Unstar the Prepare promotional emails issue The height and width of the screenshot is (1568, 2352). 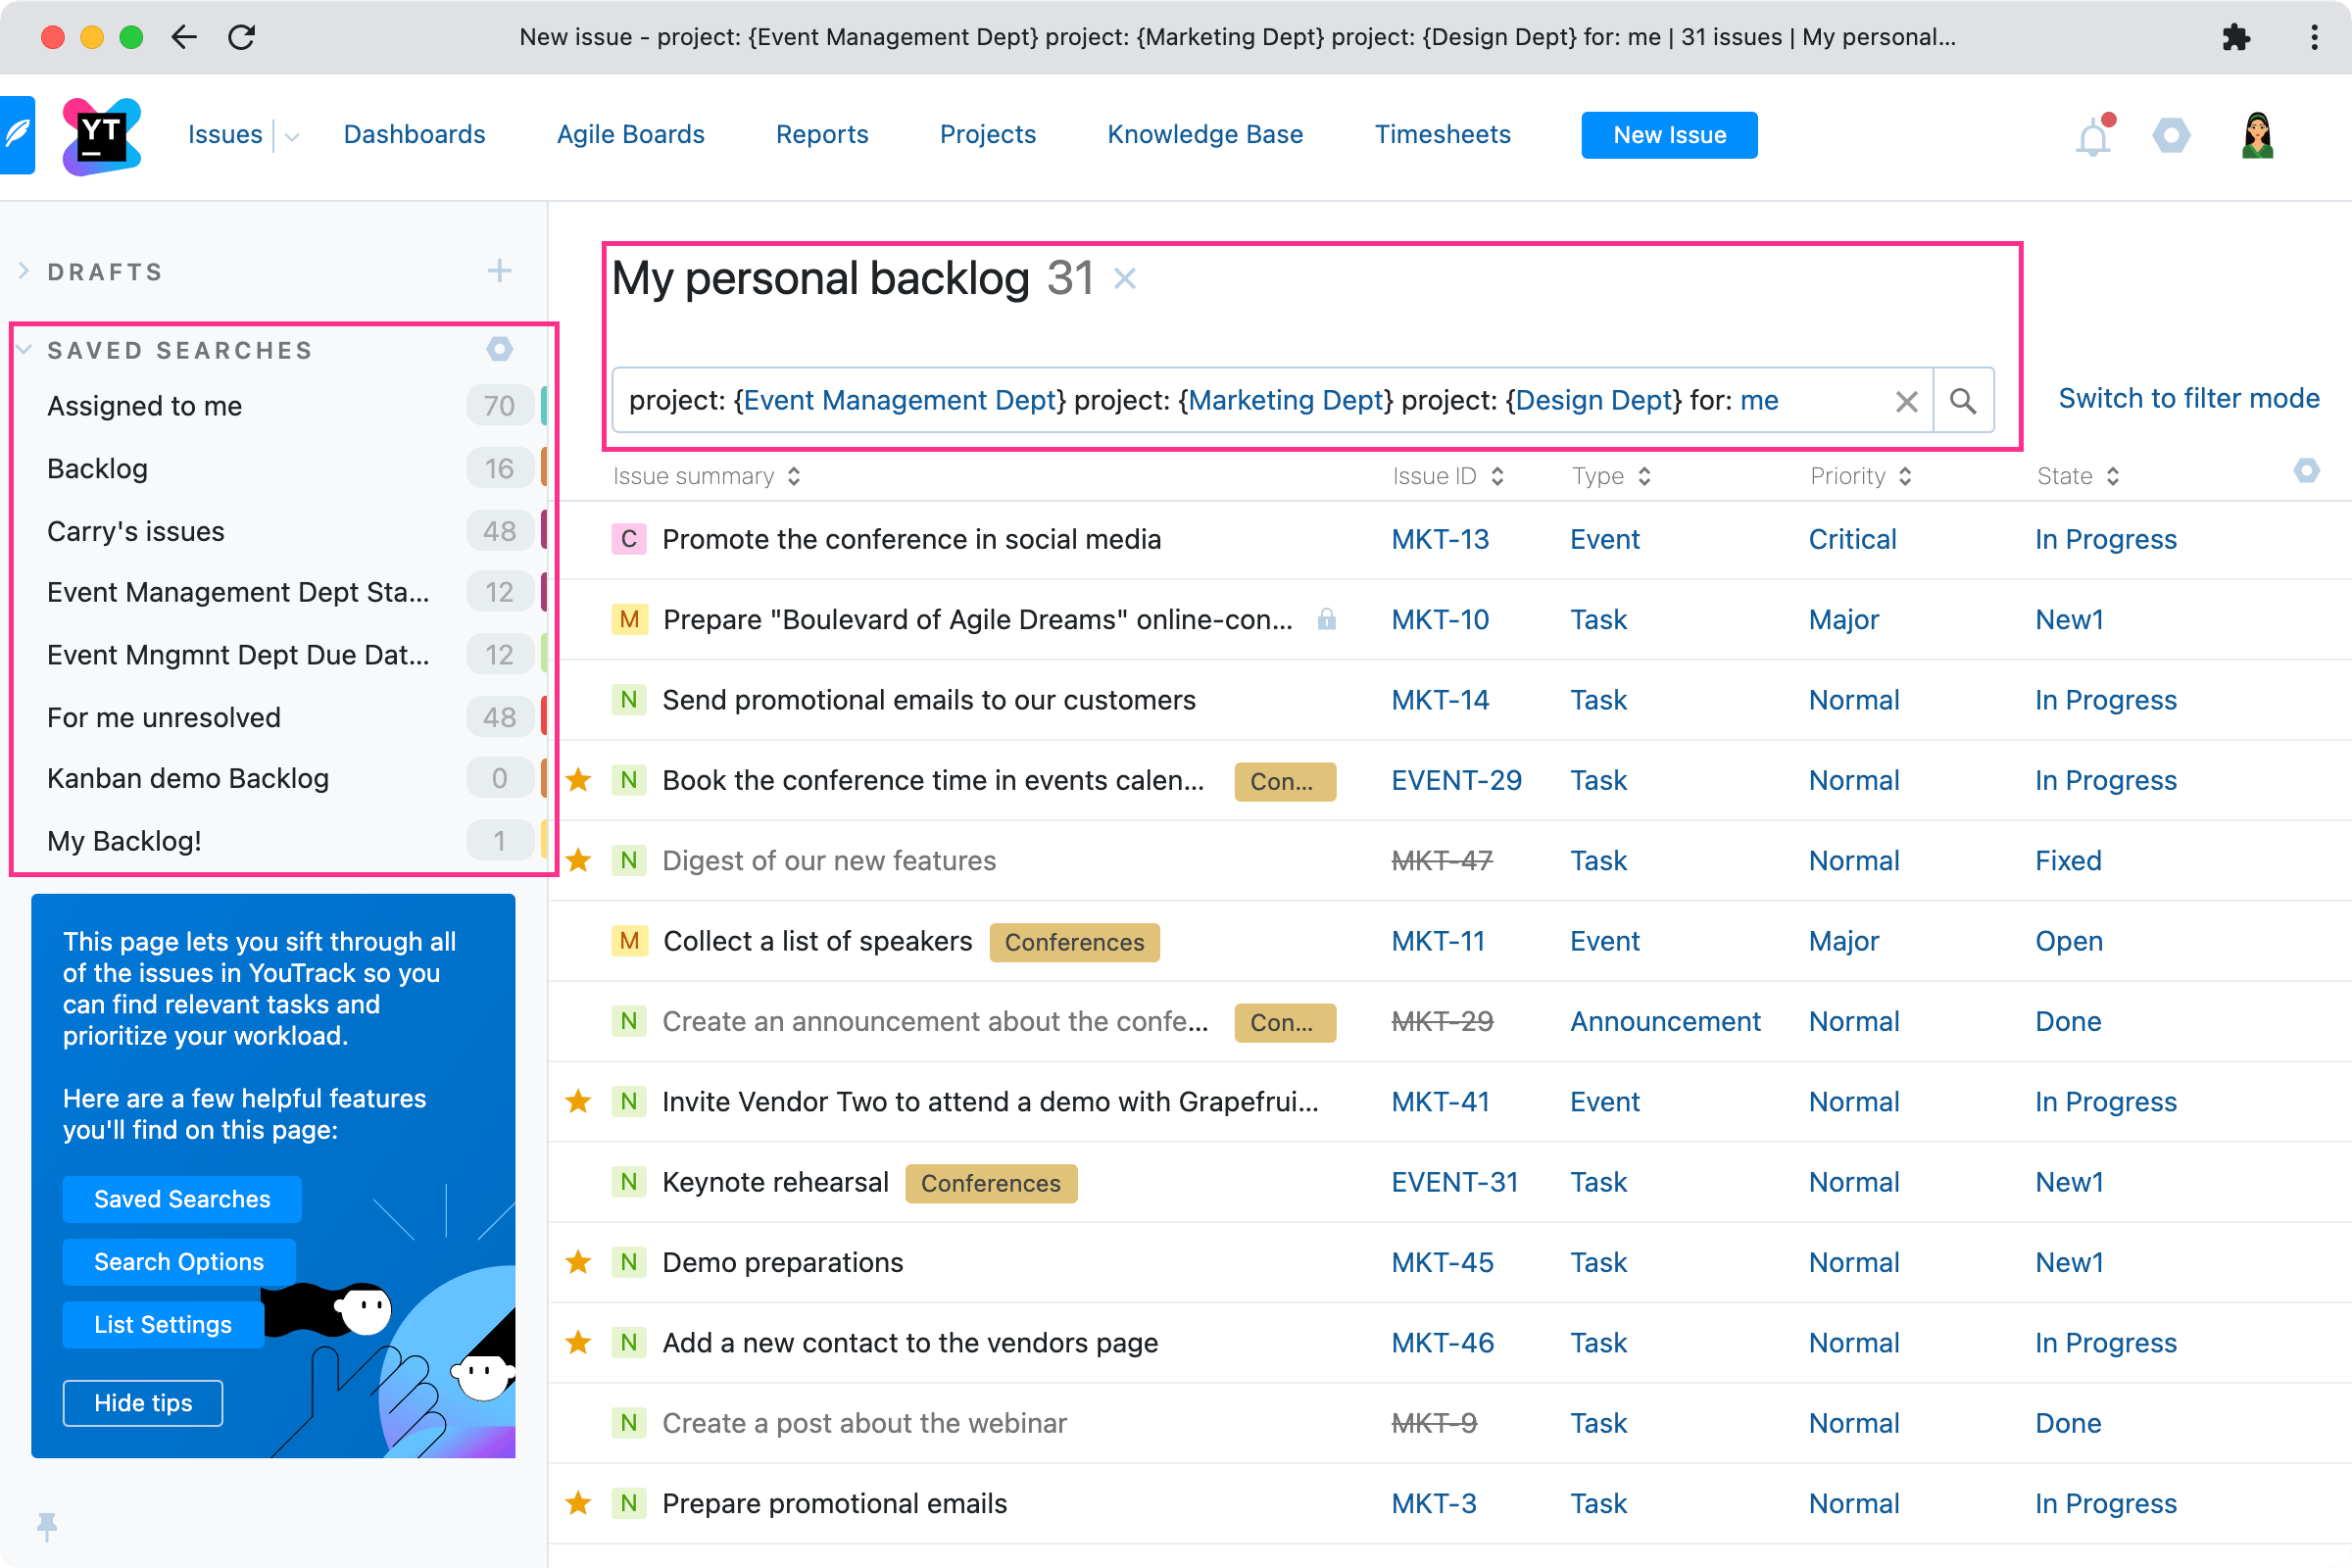[579, 1502]
